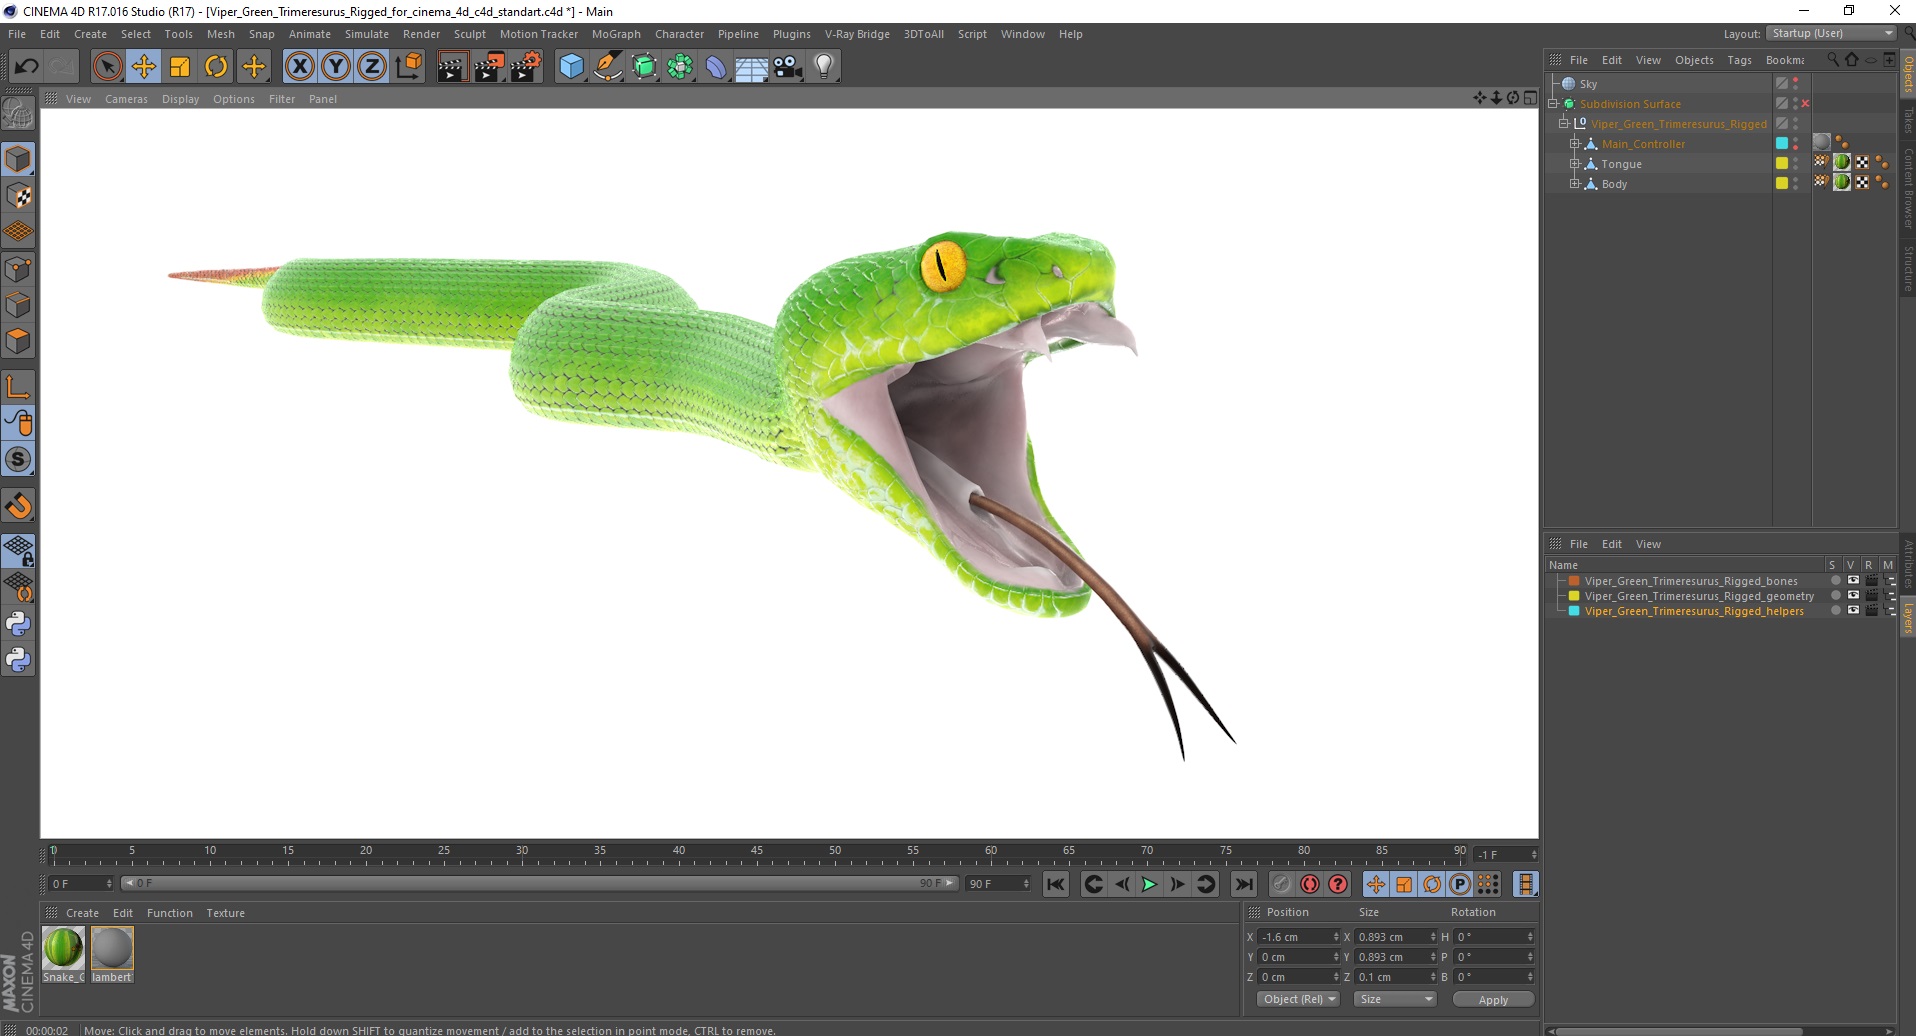Open the Objects side tab
This screenshot has width=1916, height=1036.
pyautogui.click(x=1908, y=74)
